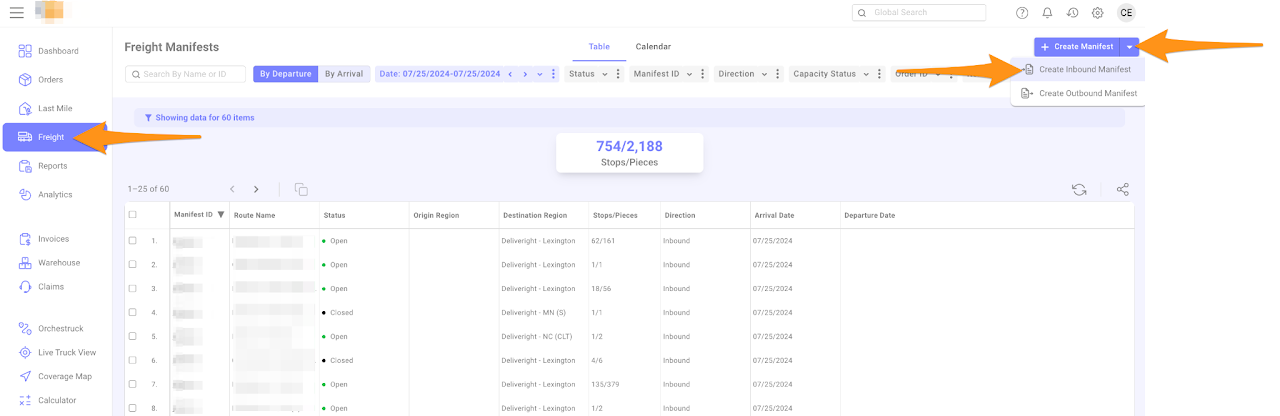Click the Create Manifest button
The width and height of the screenshot is (1280, 416).
pos(1077,47)
